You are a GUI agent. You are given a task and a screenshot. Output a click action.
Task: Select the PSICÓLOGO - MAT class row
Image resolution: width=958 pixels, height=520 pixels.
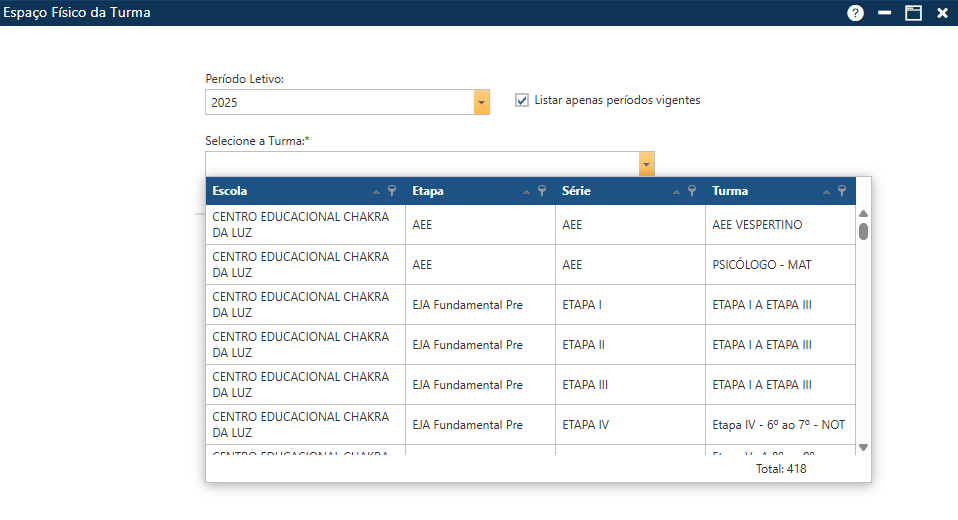761,265
